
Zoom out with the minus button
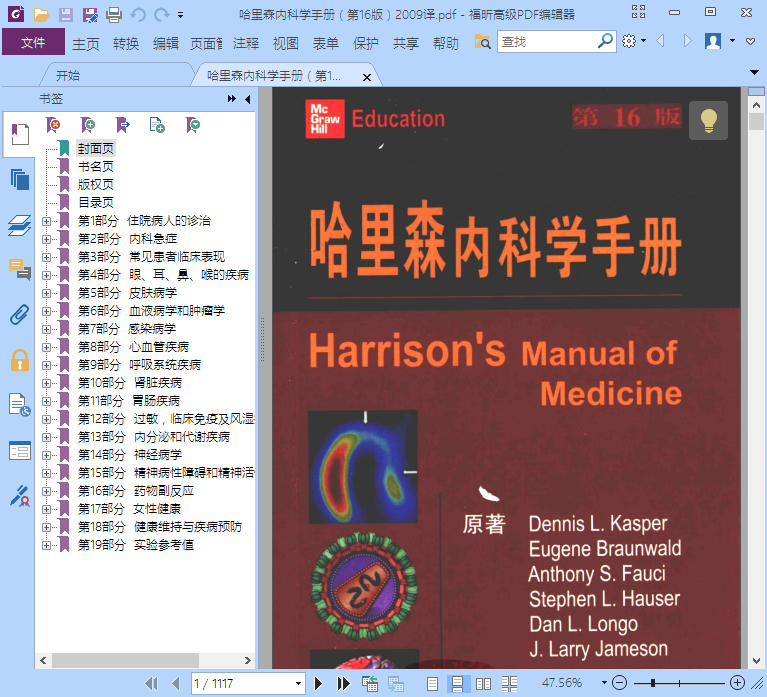pyautogui.click(x=619, y=683)
